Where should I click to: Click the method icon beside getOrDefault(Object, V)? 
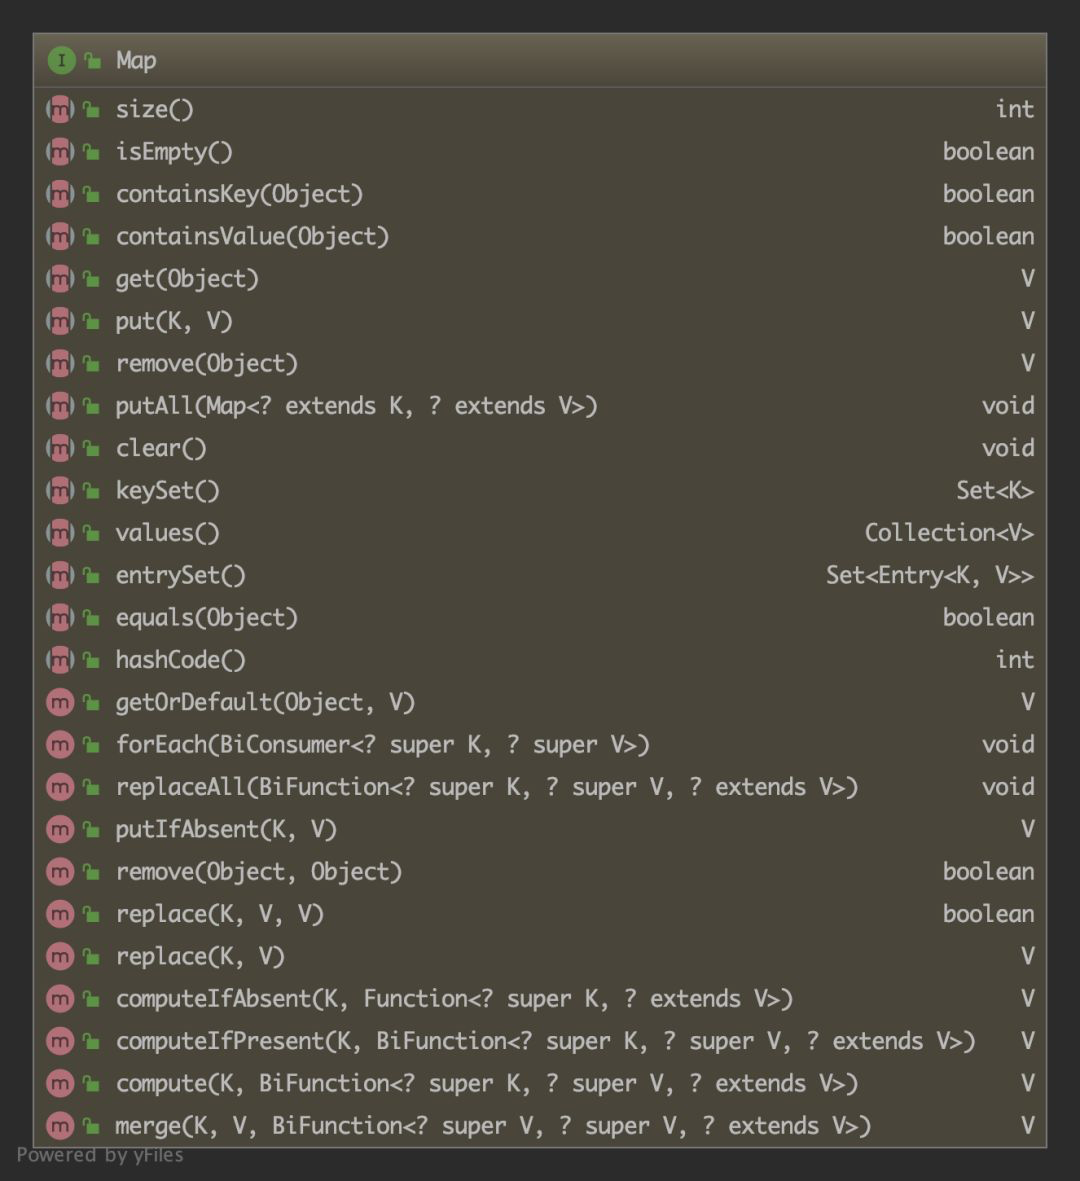point(61,703)
